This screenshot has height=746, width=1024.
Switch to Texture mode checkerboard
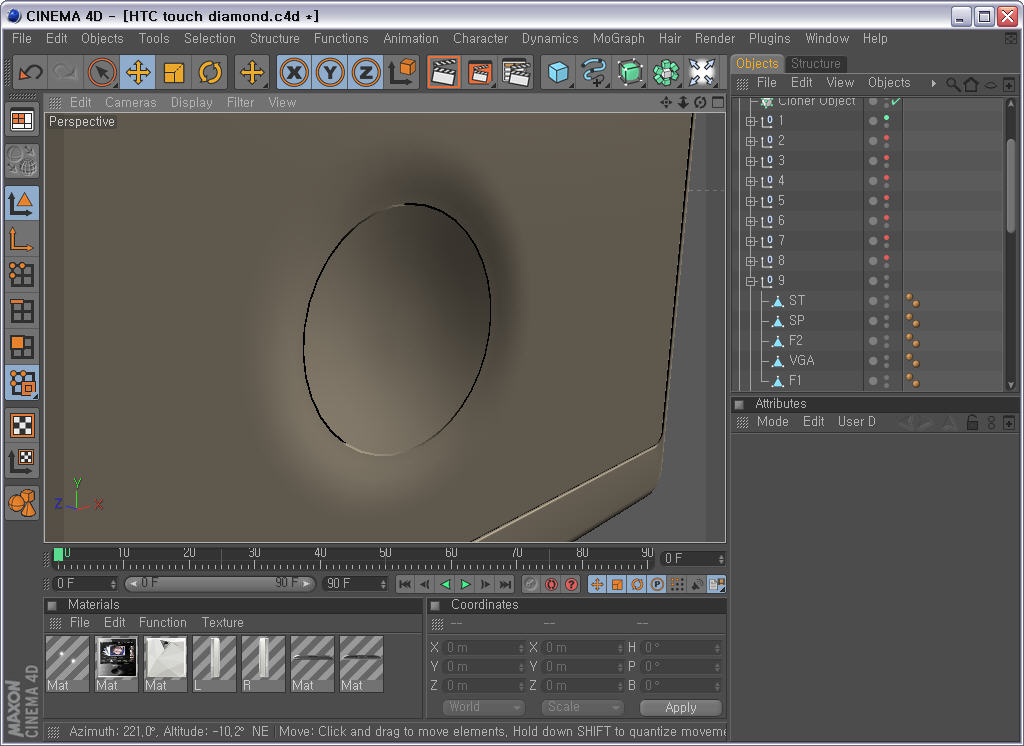pos(22,426)
